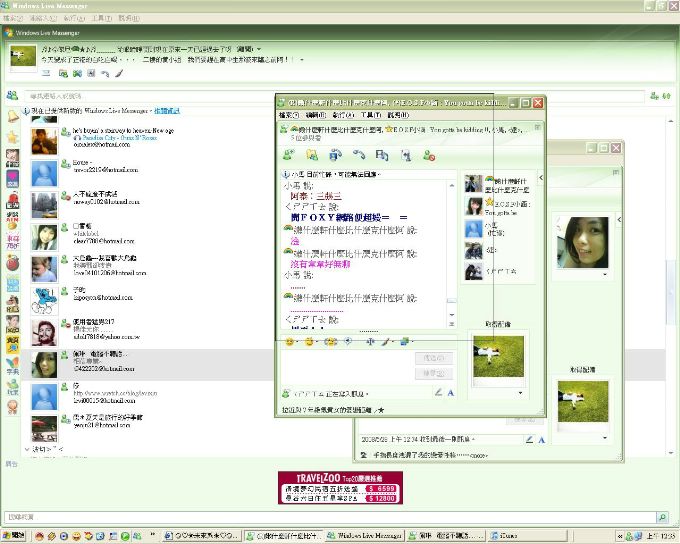This screenshot has width=680, height=544.
Task: Open dropdown under my display picture in chat
Action: [520, 393]
